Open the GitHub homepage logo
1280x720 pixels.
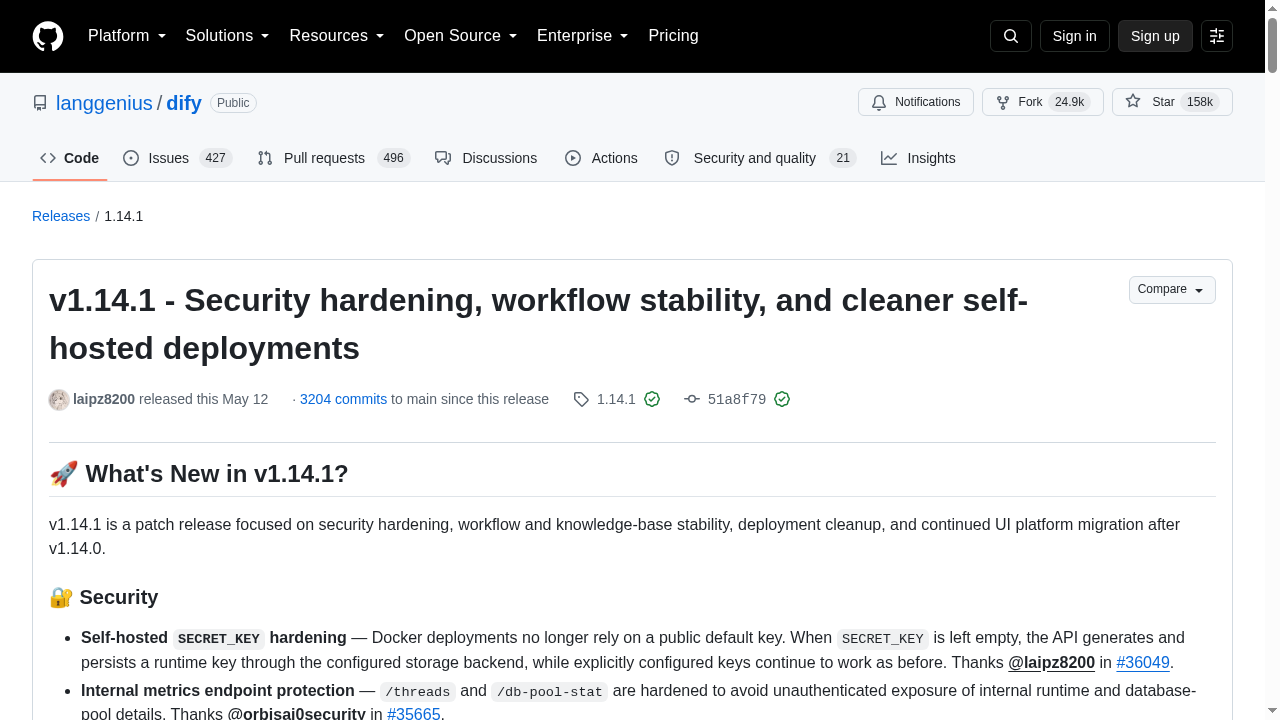tap(48, 36)
